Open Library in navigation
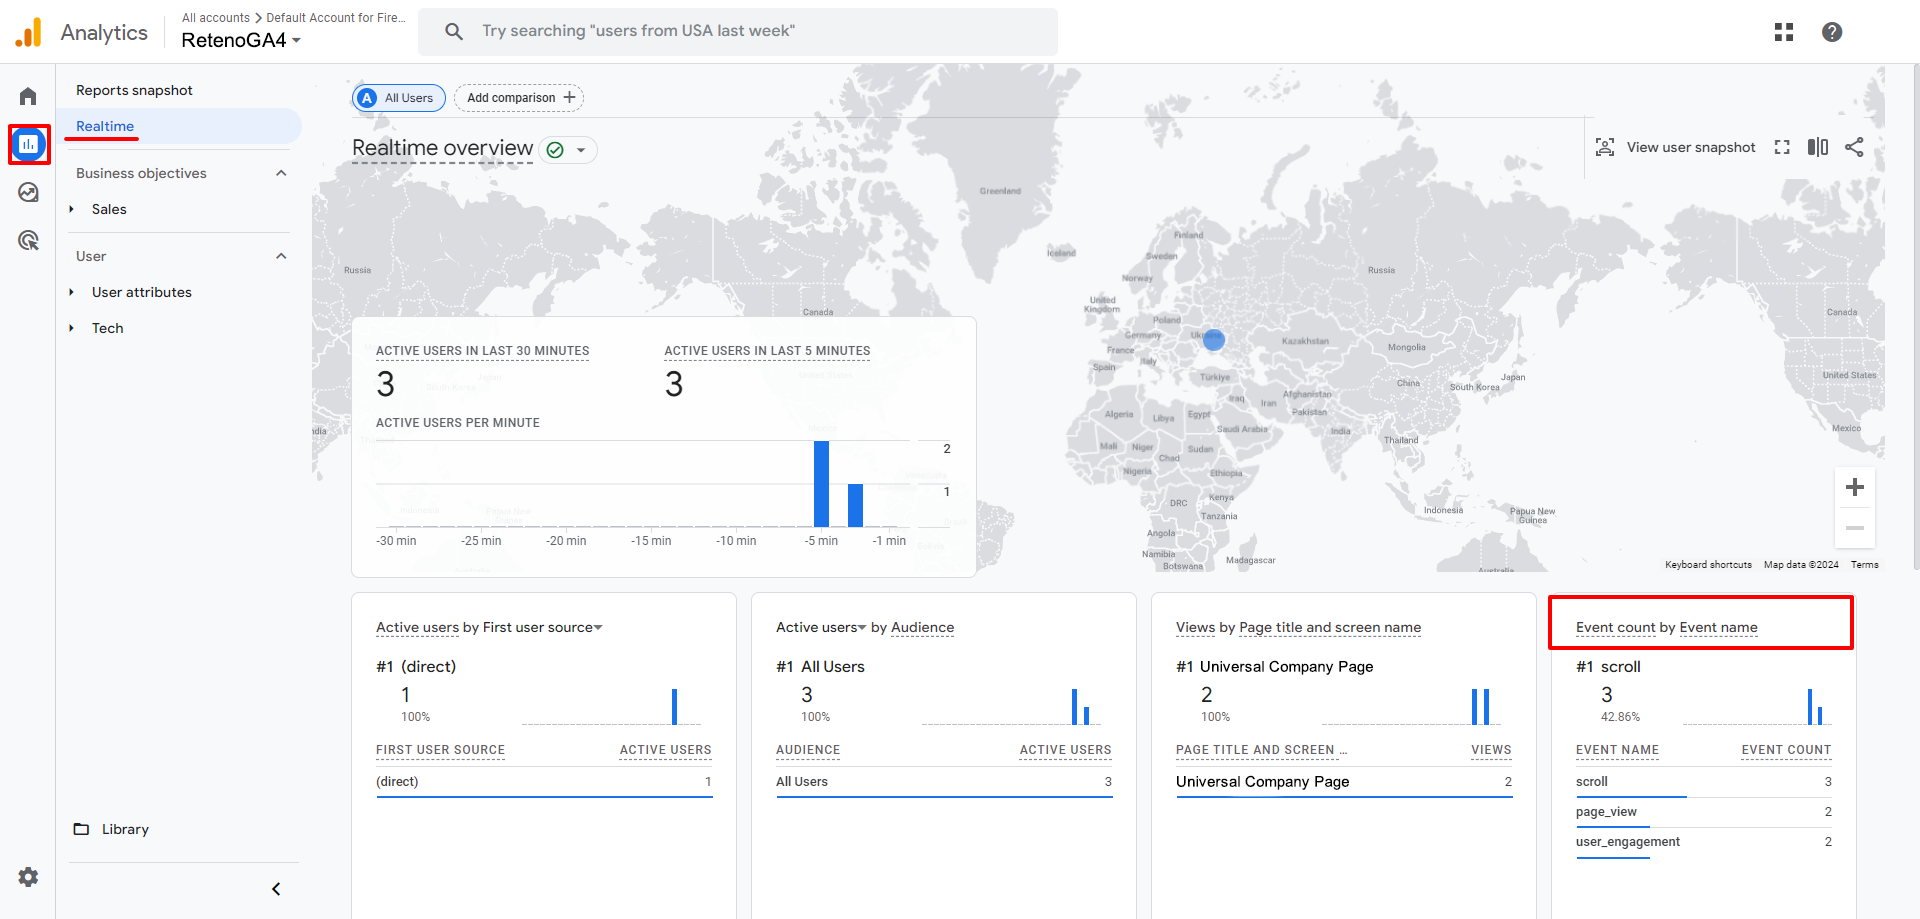 pyautogui.click(x=125, y=829)
